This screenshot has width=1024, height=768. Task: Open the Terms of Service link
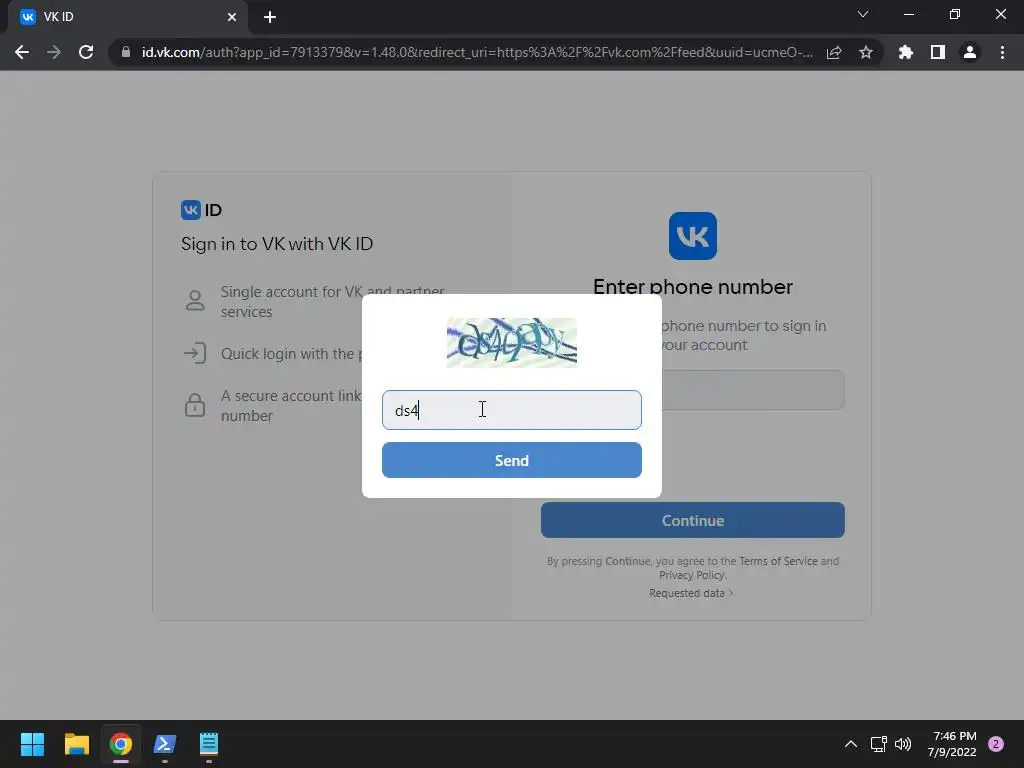(x=778, y=561)
